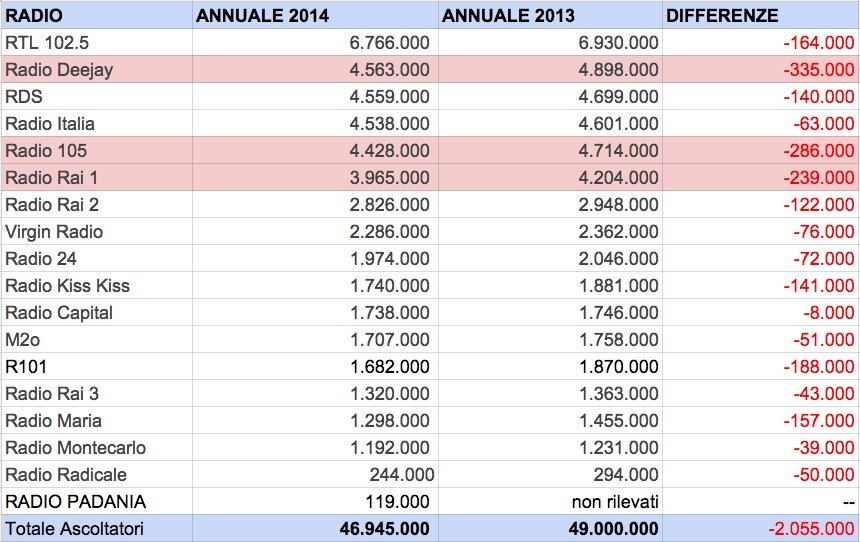Select the 4.714.000 Radio 105 value

(x=618, y=150)
